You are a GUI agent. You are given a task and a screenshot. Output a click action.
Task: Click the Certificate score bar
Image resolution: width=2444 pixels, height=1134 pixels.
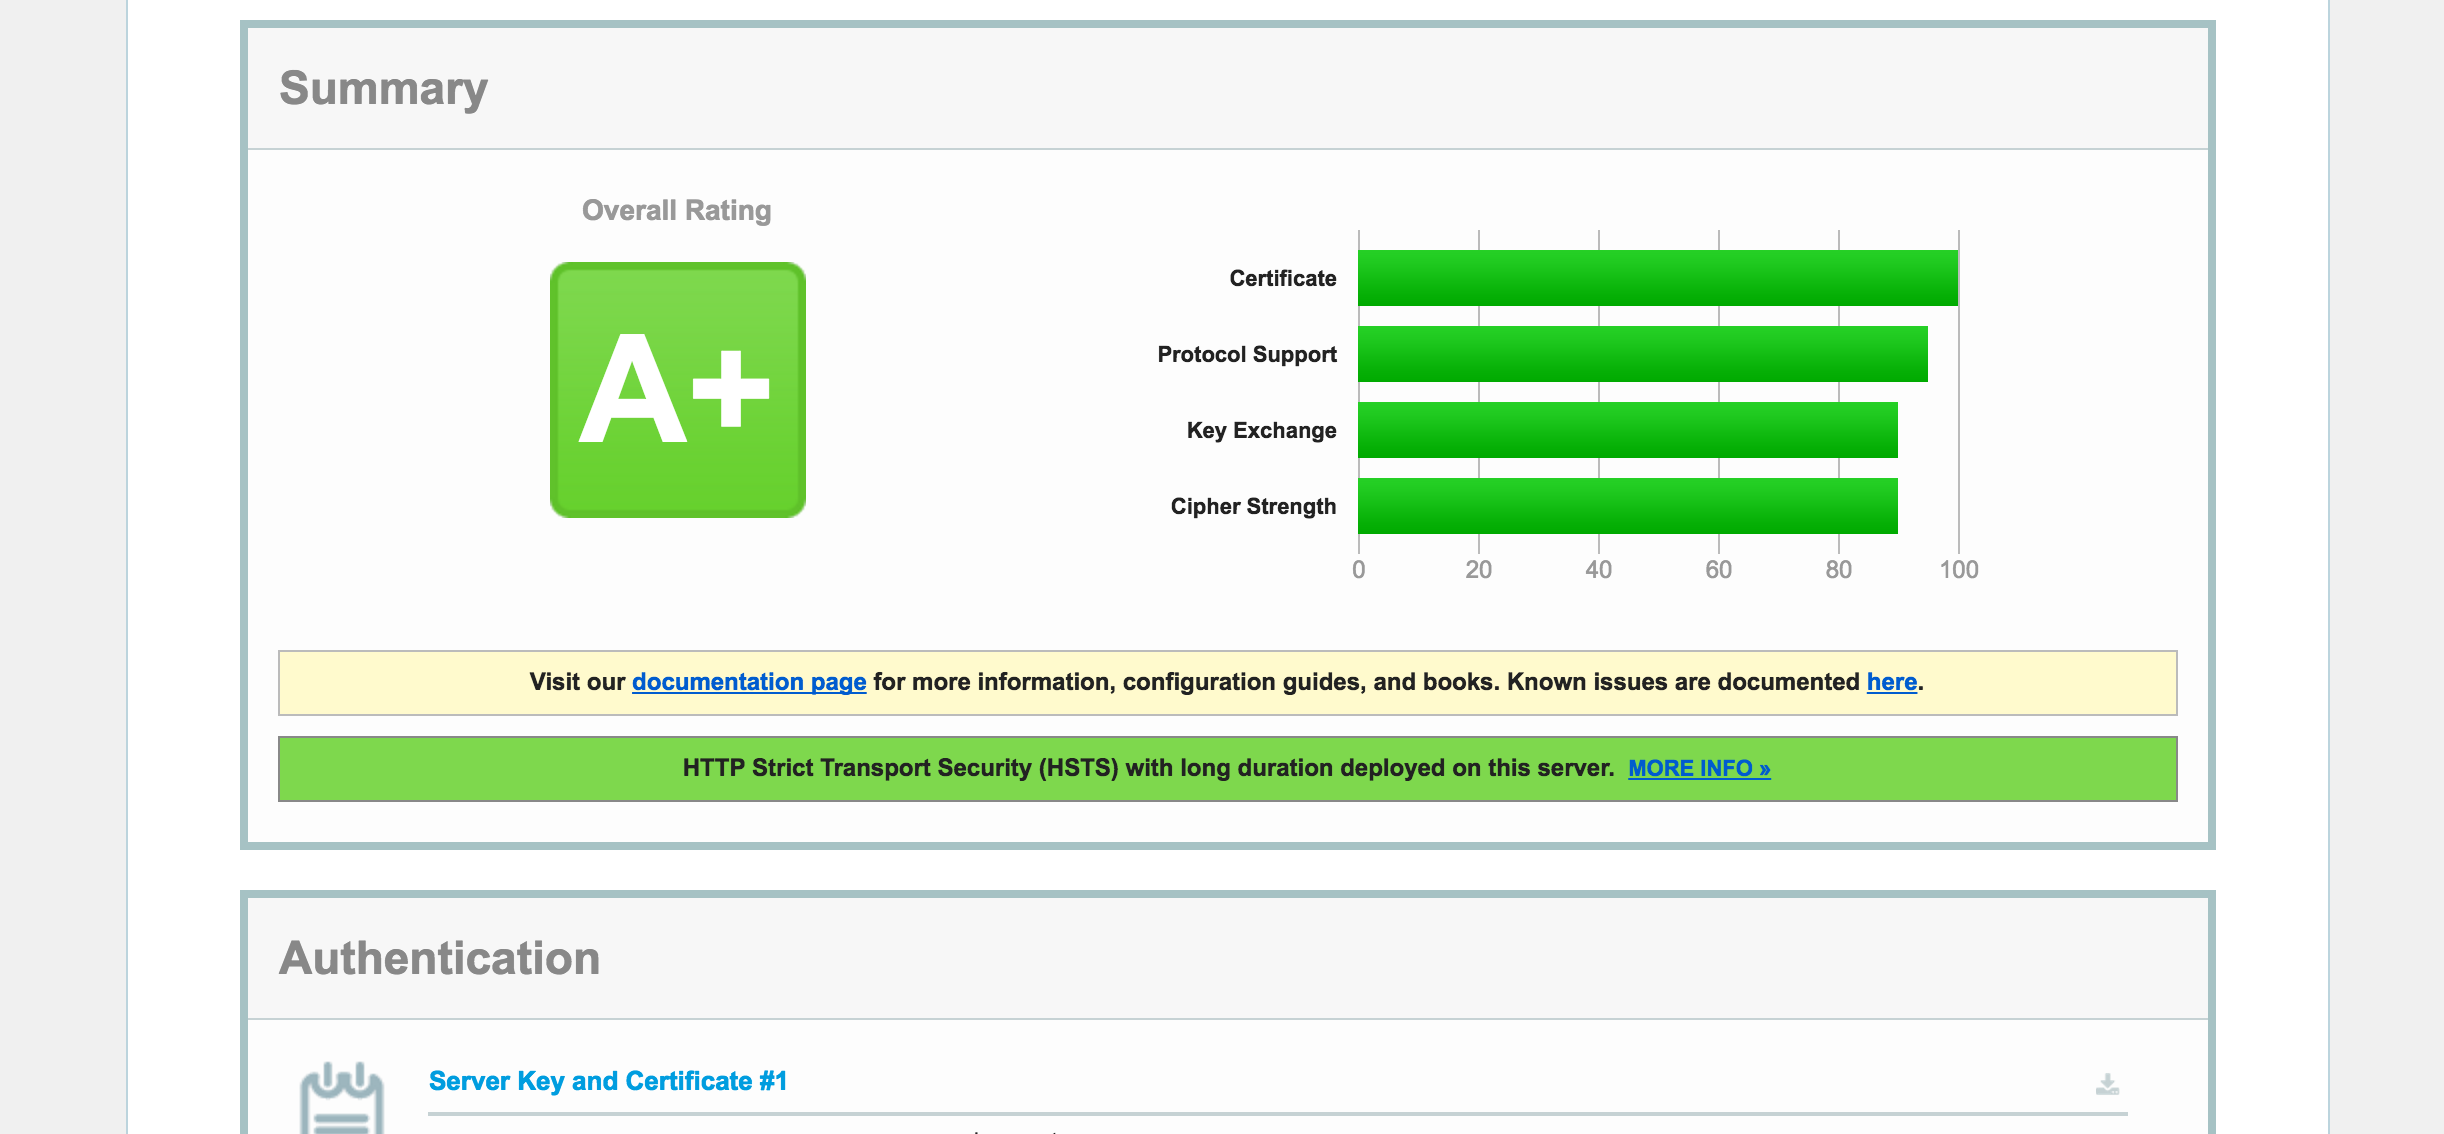coord(1657,278)
